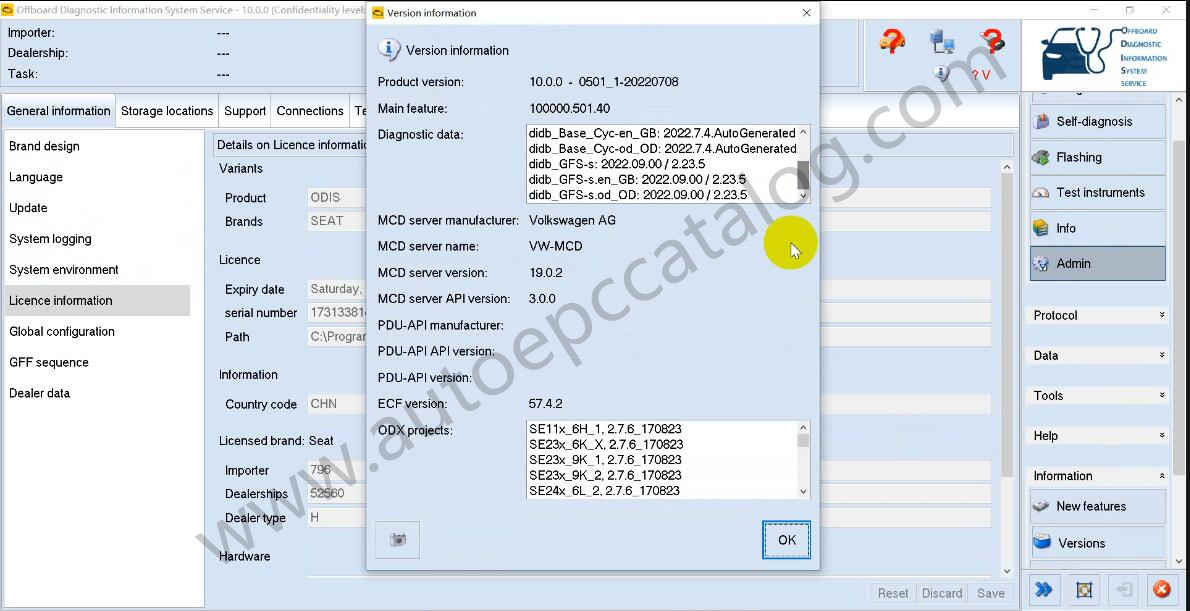1190x611 pixels.
Task: Expand the Data section
Action: coord(1099,355)
